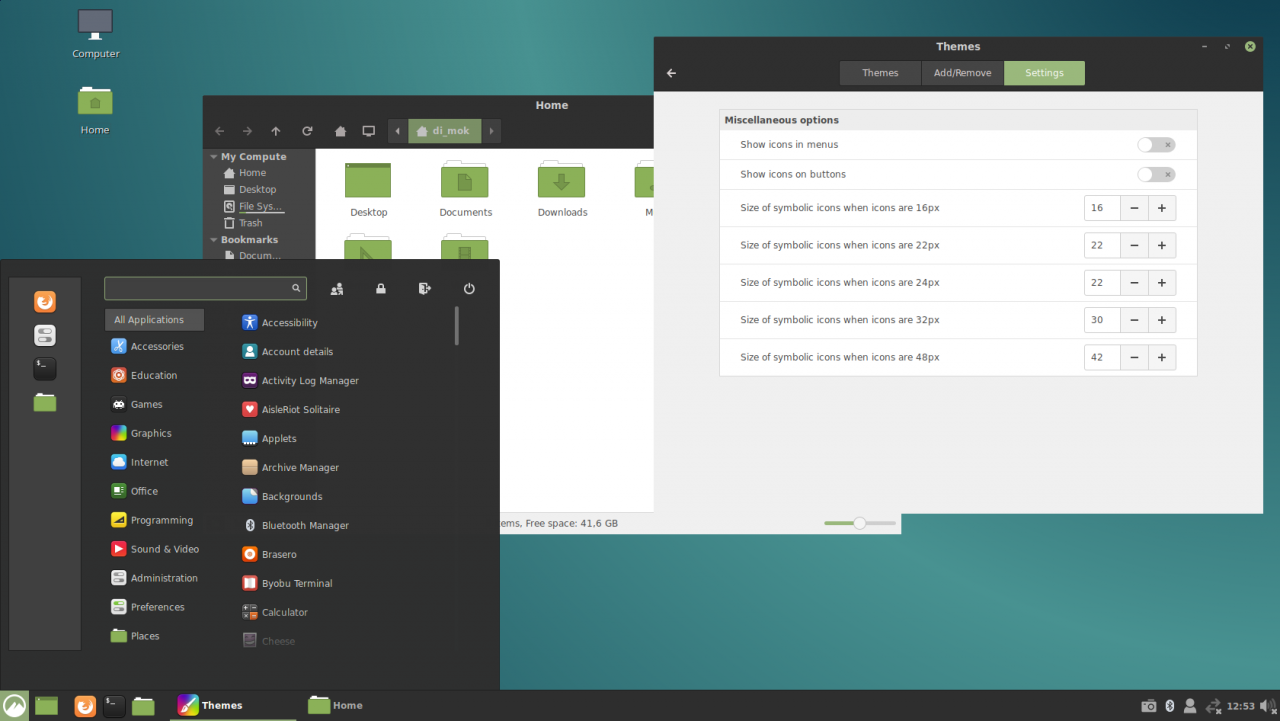Viewport: 1280px width, 721px height.
Task: Launch terminal from the taskbar panel
Action: [x=114, y=706]
